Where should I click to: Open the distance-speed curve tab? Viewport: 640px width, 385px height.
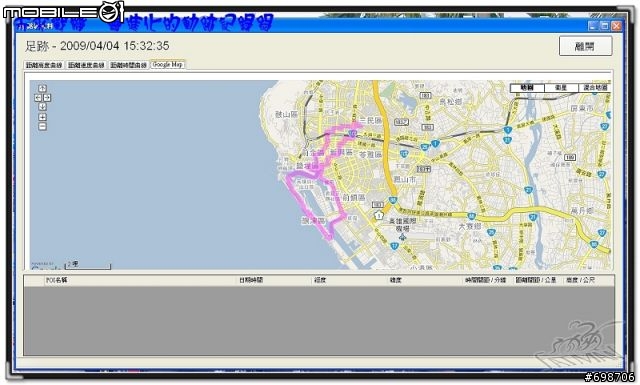click(x=86, y=65)
